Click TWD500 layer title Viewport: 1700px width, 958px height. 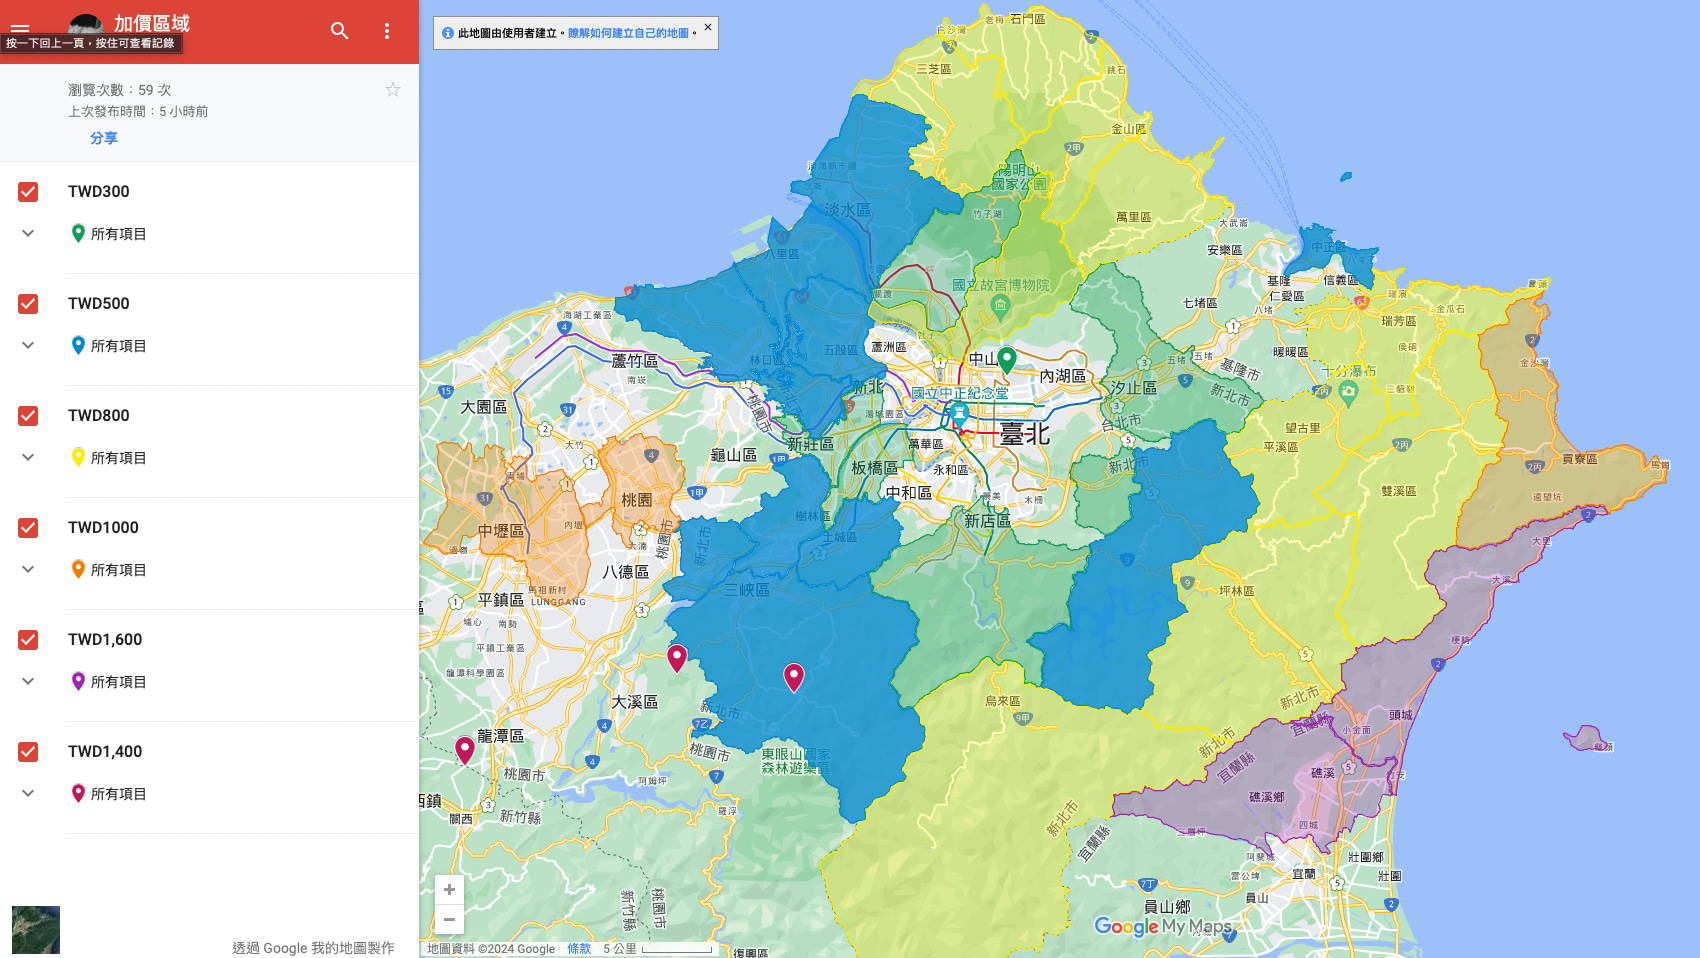(99, 304)
